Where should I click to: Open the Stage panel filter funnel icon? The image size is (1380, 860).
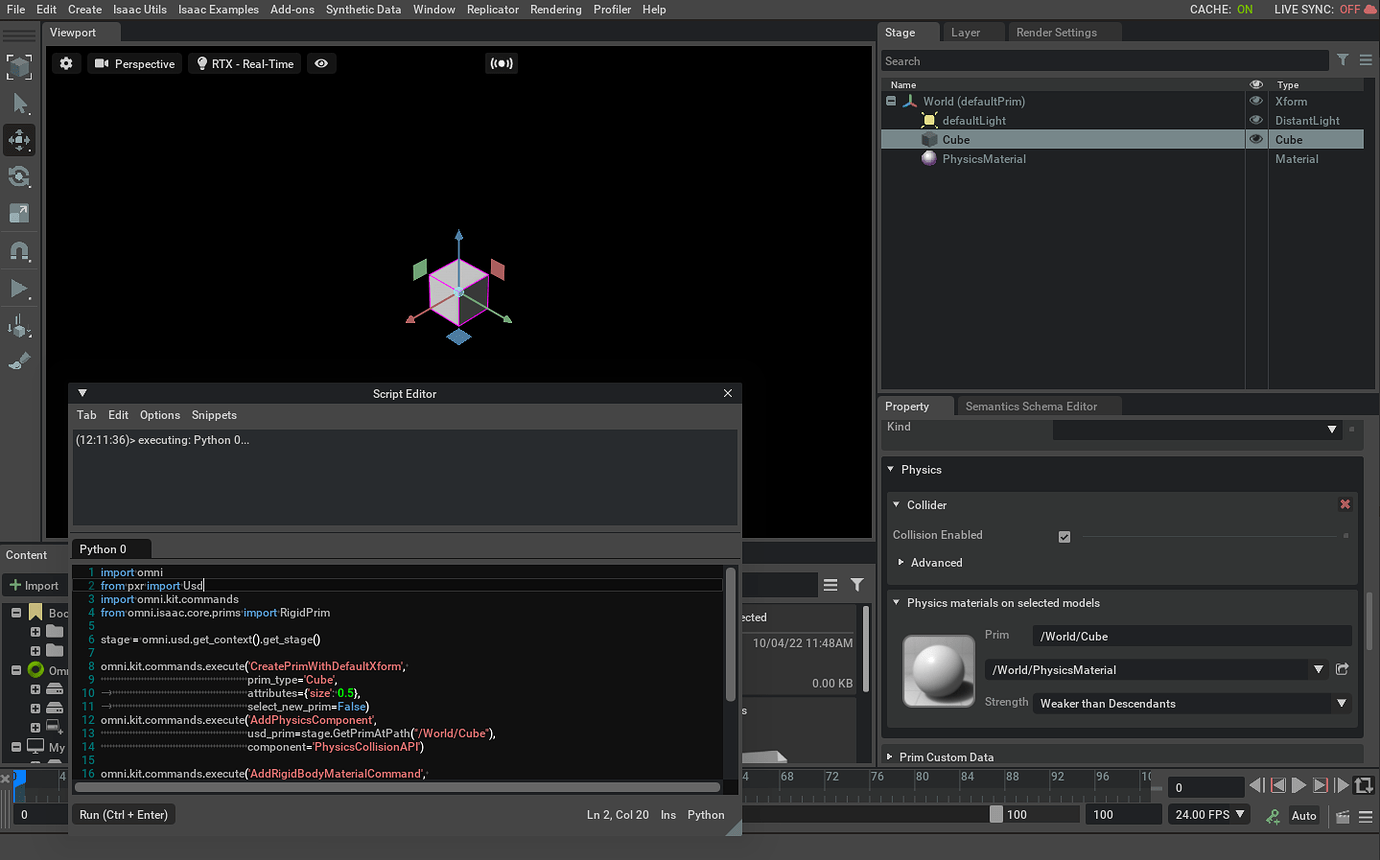1343,60
